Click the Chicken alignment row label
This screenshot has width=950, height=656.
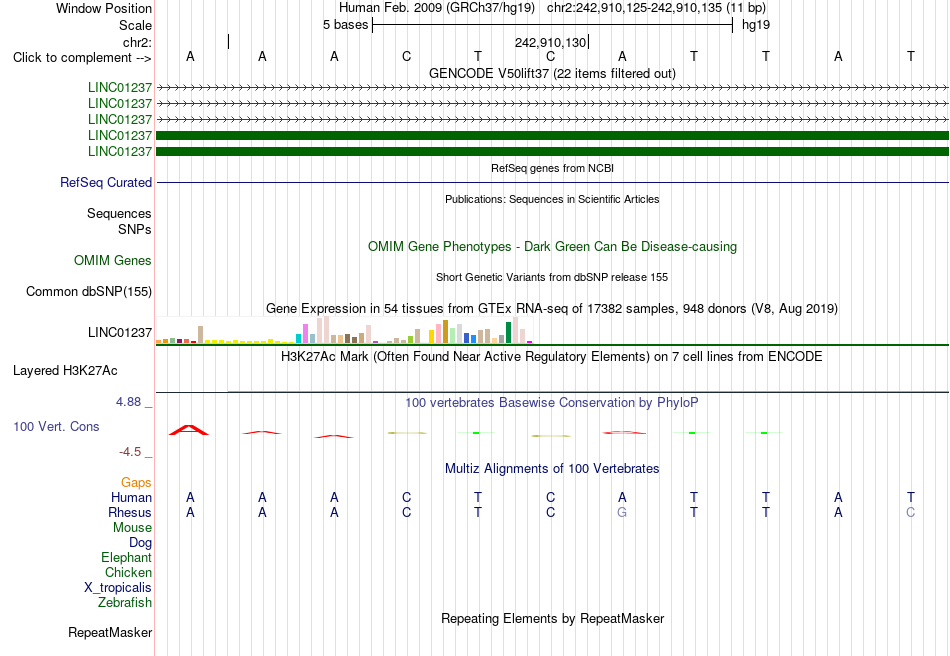(x=128, y=572)
